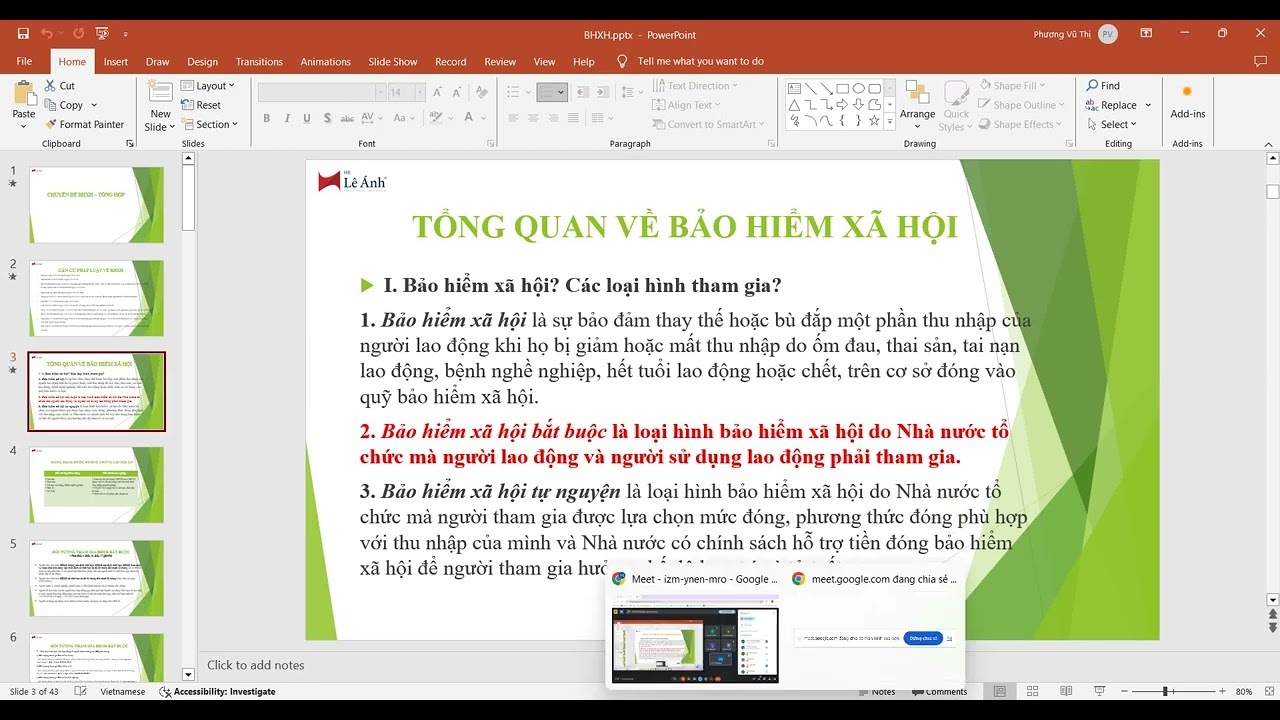Open the File menu

point(24,61)
